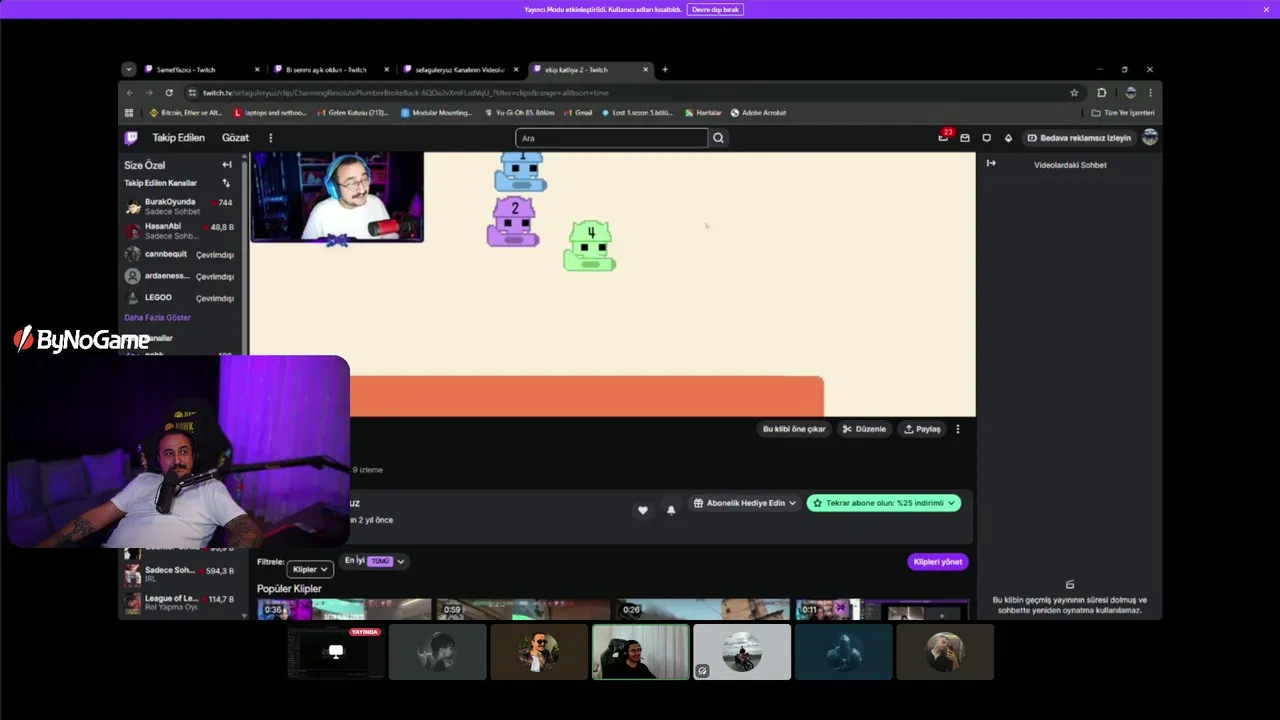
Task: Click in the Ara search field
Action: 611,138
